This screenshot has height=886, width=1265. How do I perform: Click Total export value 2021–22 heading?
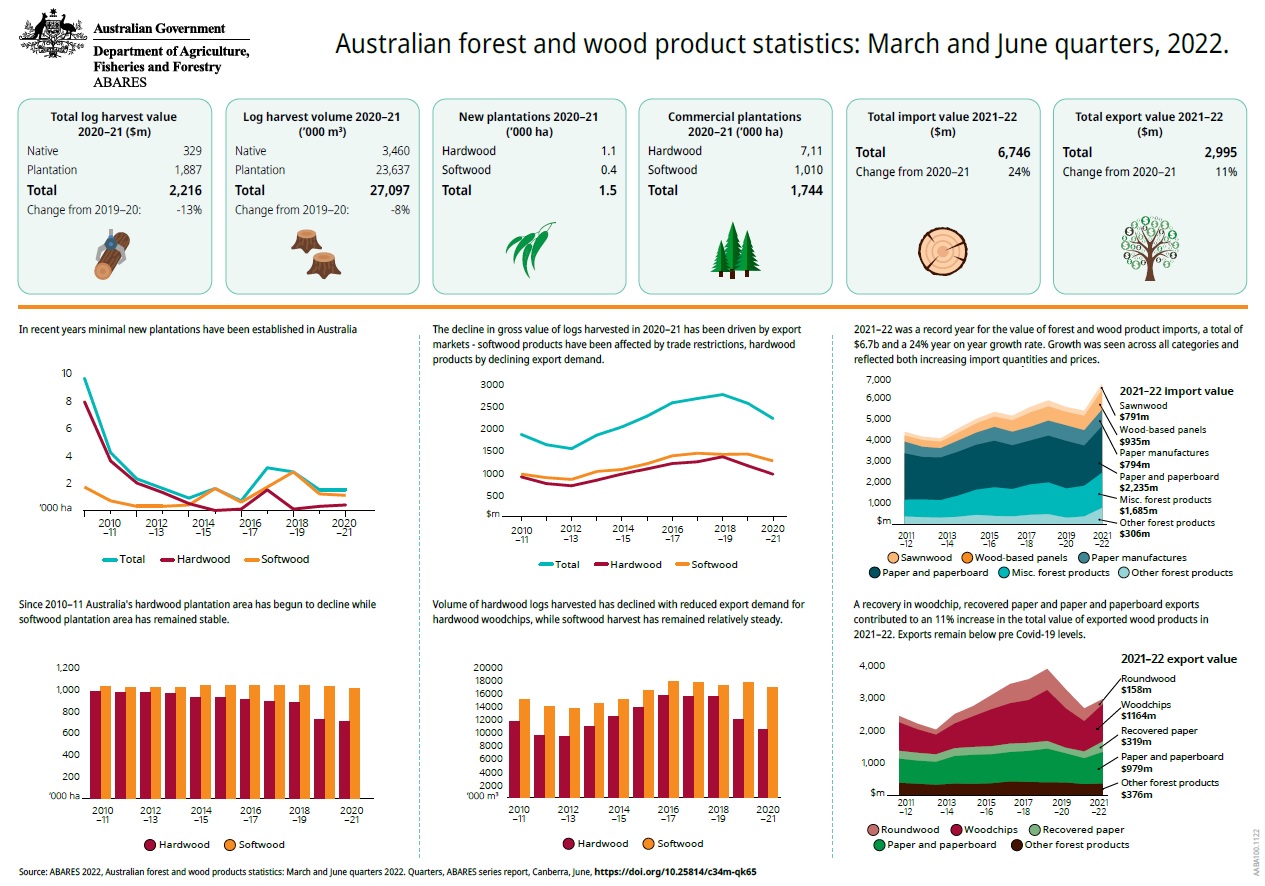1148,124
